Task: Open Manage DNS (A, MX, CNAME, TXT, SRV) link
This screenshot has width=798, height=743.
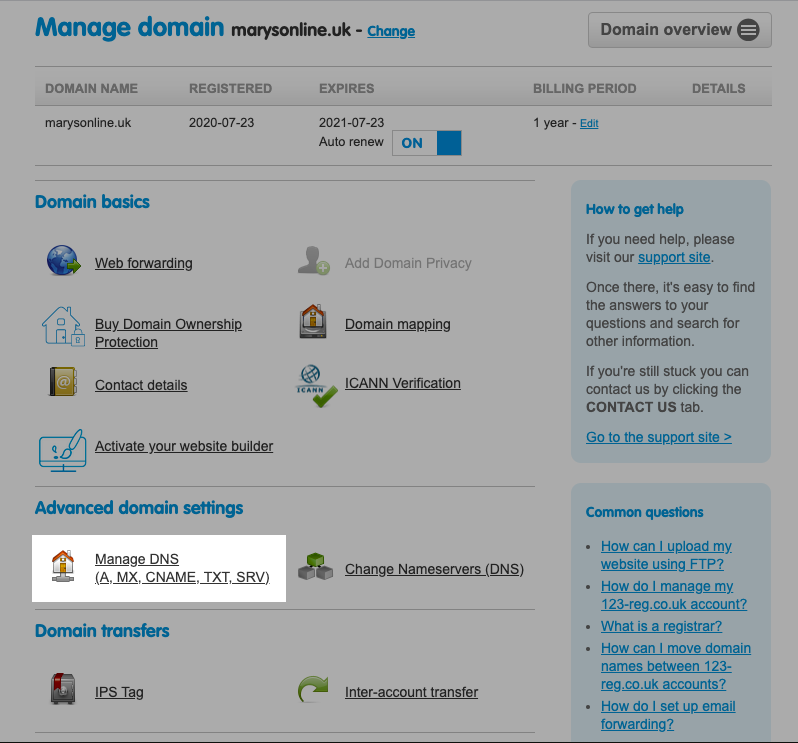Action: tap(182, 568)
